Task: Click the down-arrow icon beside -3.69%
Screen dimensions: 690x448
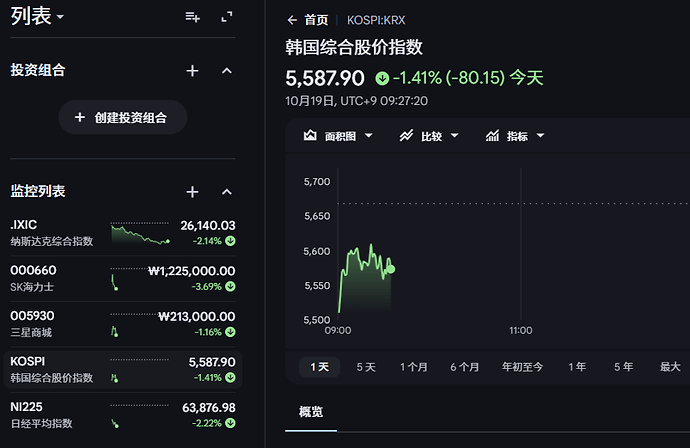Action: click(230, 286)
